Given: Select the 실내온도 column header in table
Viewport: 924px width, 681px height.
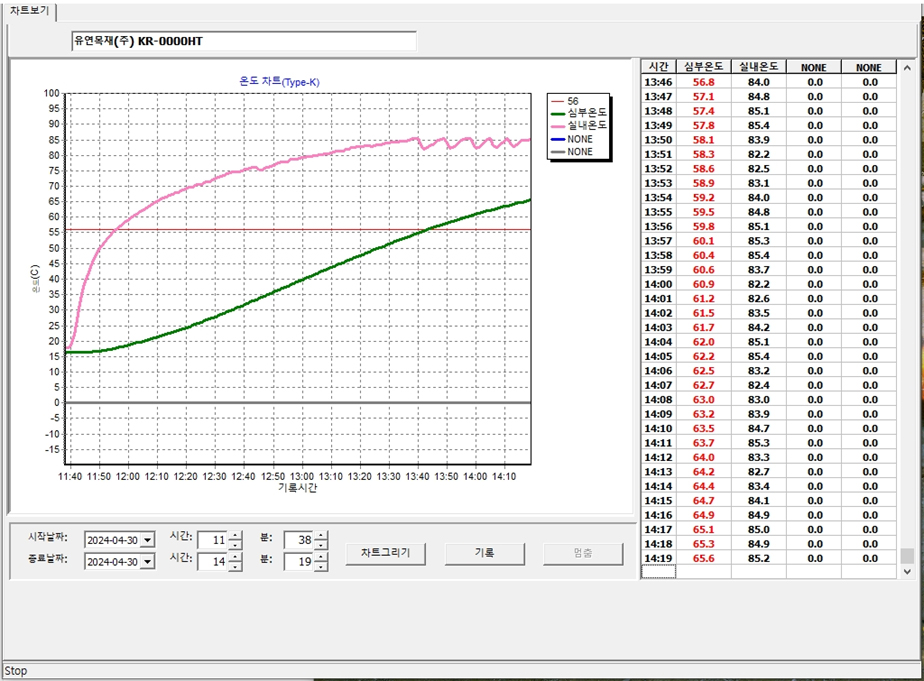Looking at the screenshot, I should (759, 66).
